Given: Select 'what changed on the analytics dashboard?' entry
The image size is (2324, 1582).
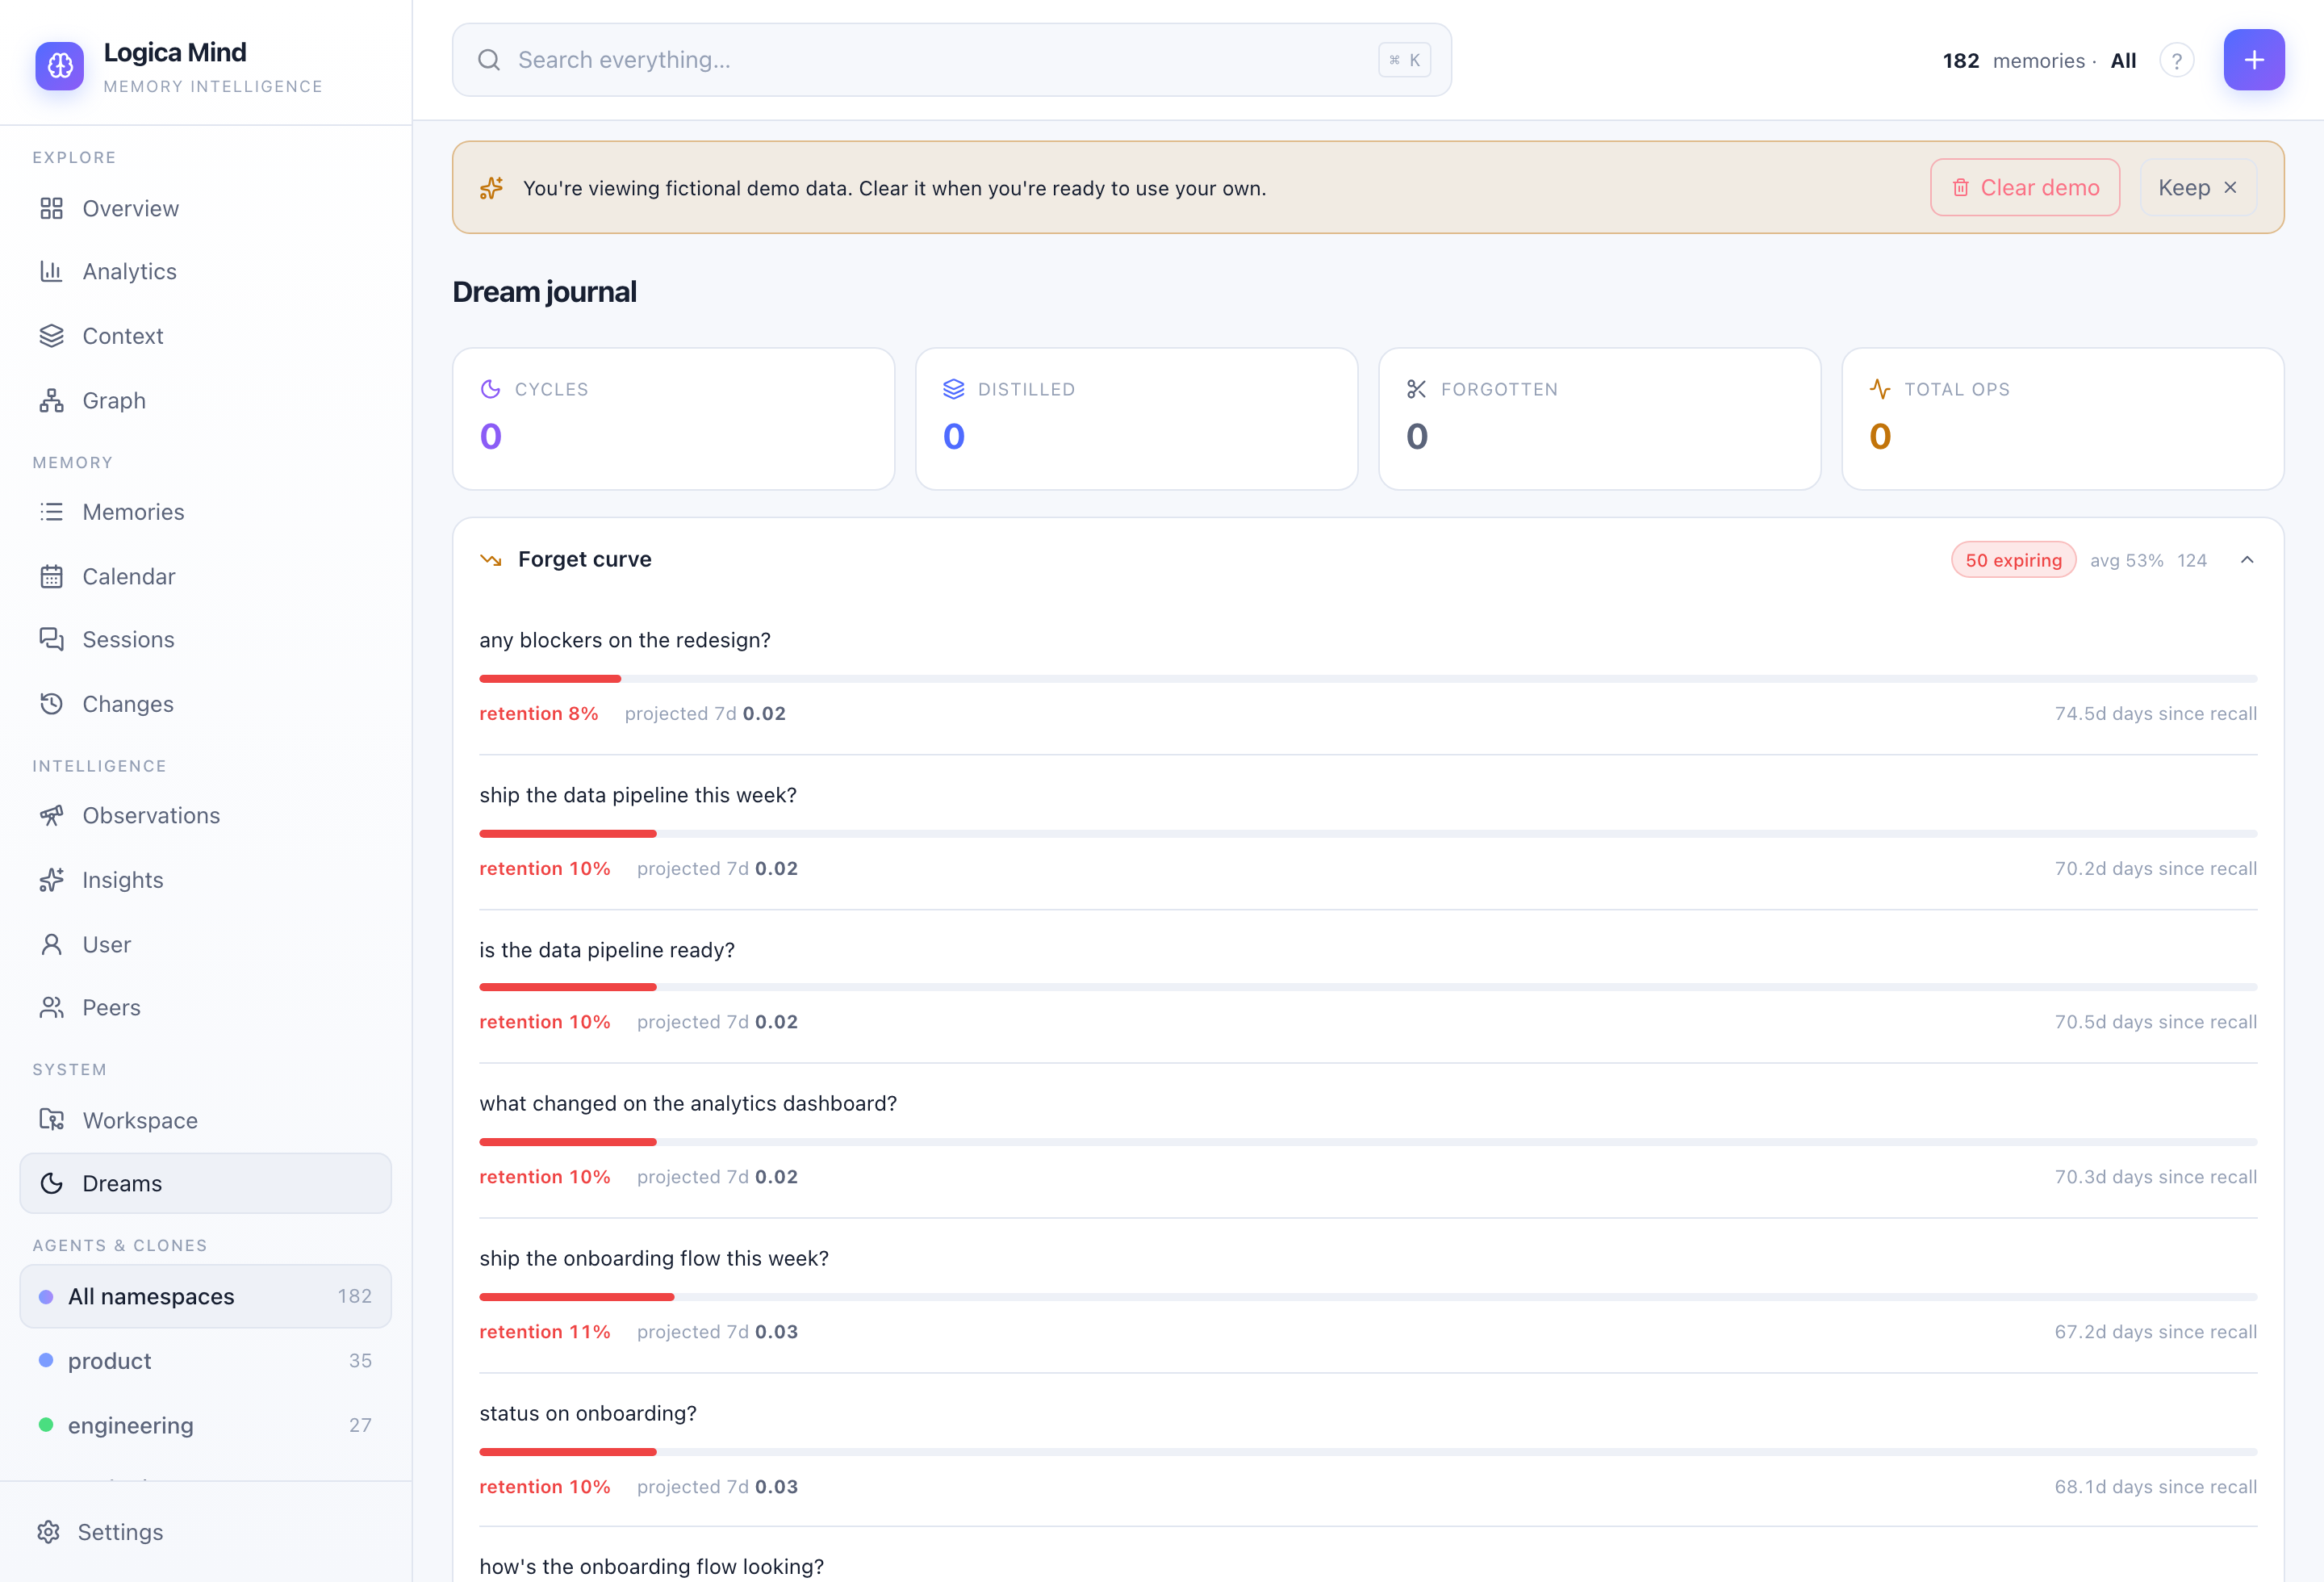Looking at the screenshot, I should pyautogui.click(x=688, y=1103).
